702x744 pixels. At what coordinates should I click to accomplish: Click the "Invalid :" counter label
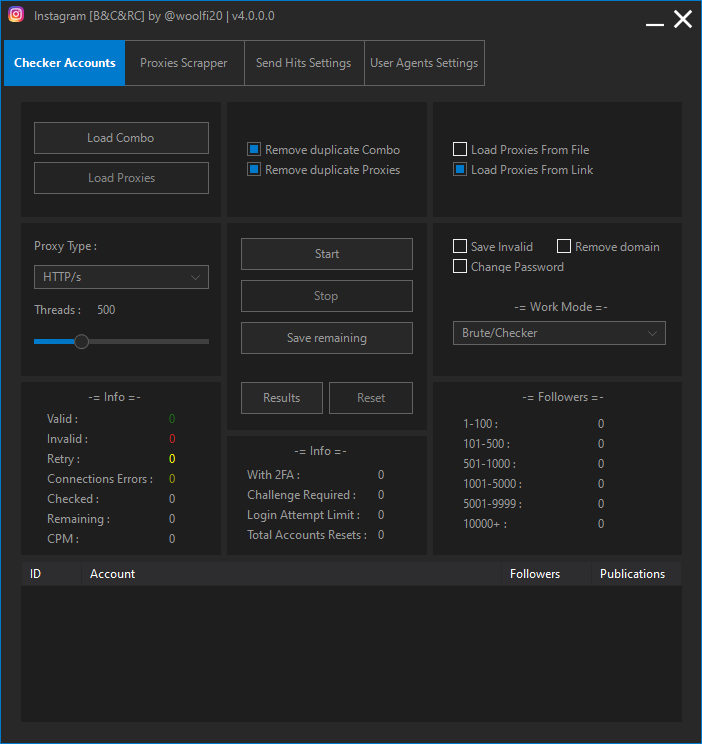(x=67, y=439)
